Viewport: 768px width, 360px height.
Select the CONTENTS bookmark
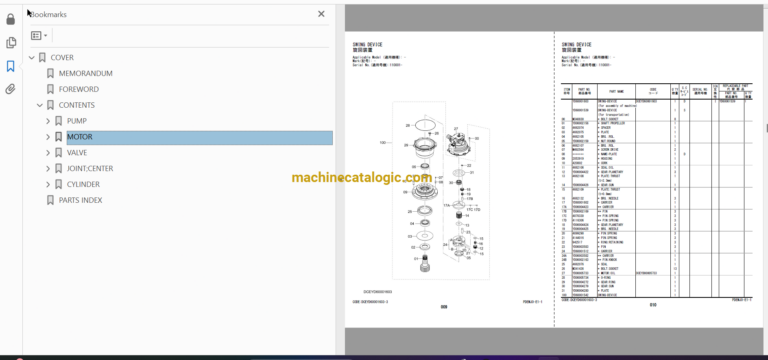tap(77, 105)
